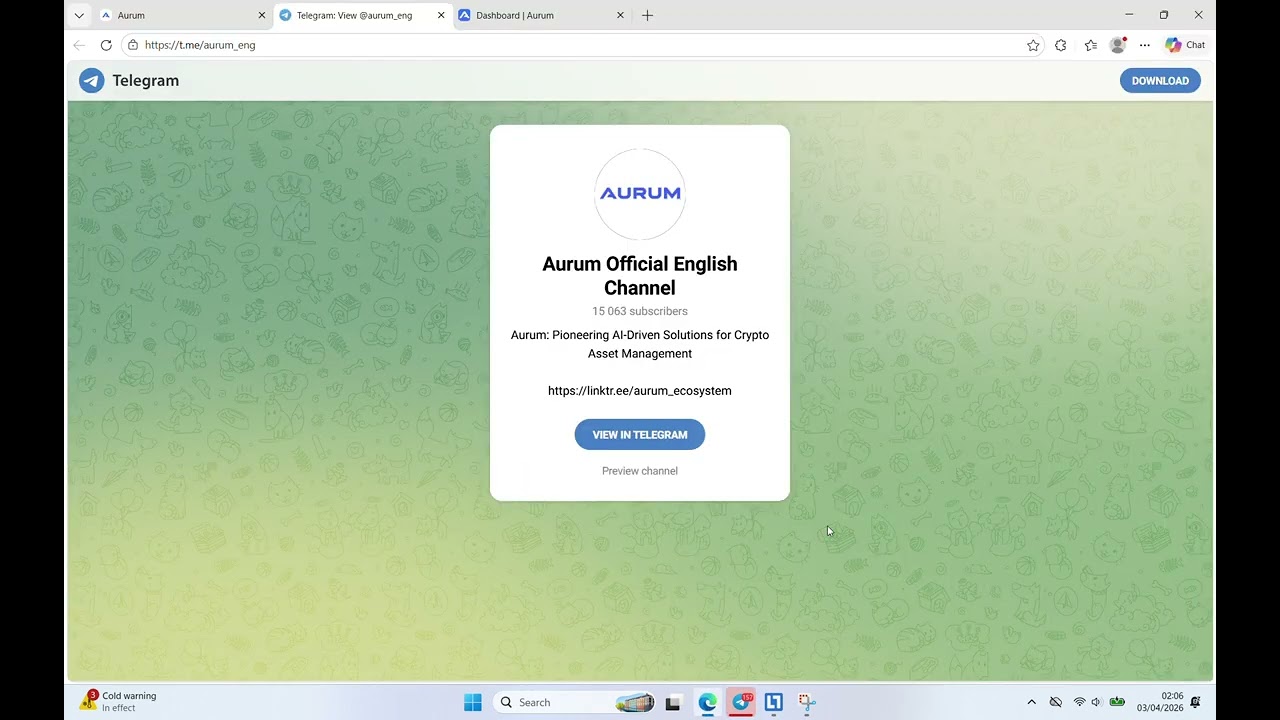Click the Pioneering AI-Driven Solutions description
Image resolution: width=1280 pixels, height=720 pixels.
pos(640,344)
